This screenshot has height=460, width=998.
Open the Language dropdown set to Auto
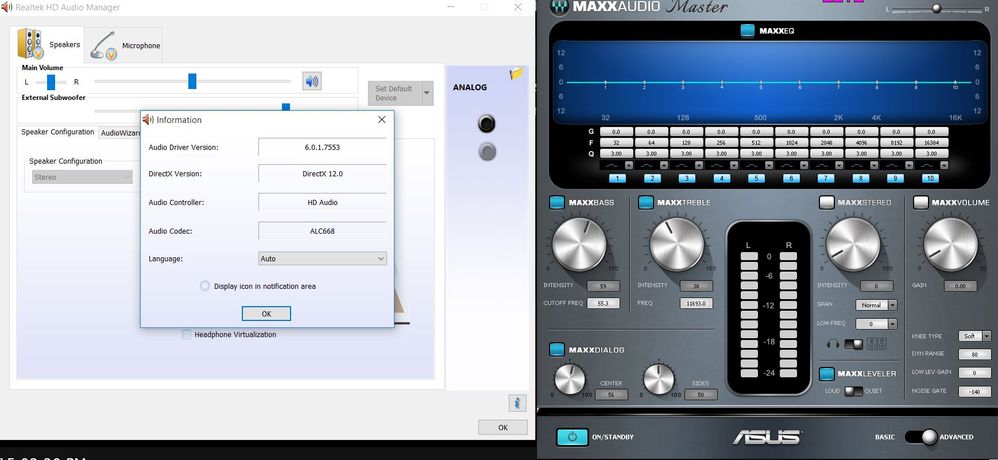pyautogui.click(x=322, y=258)
